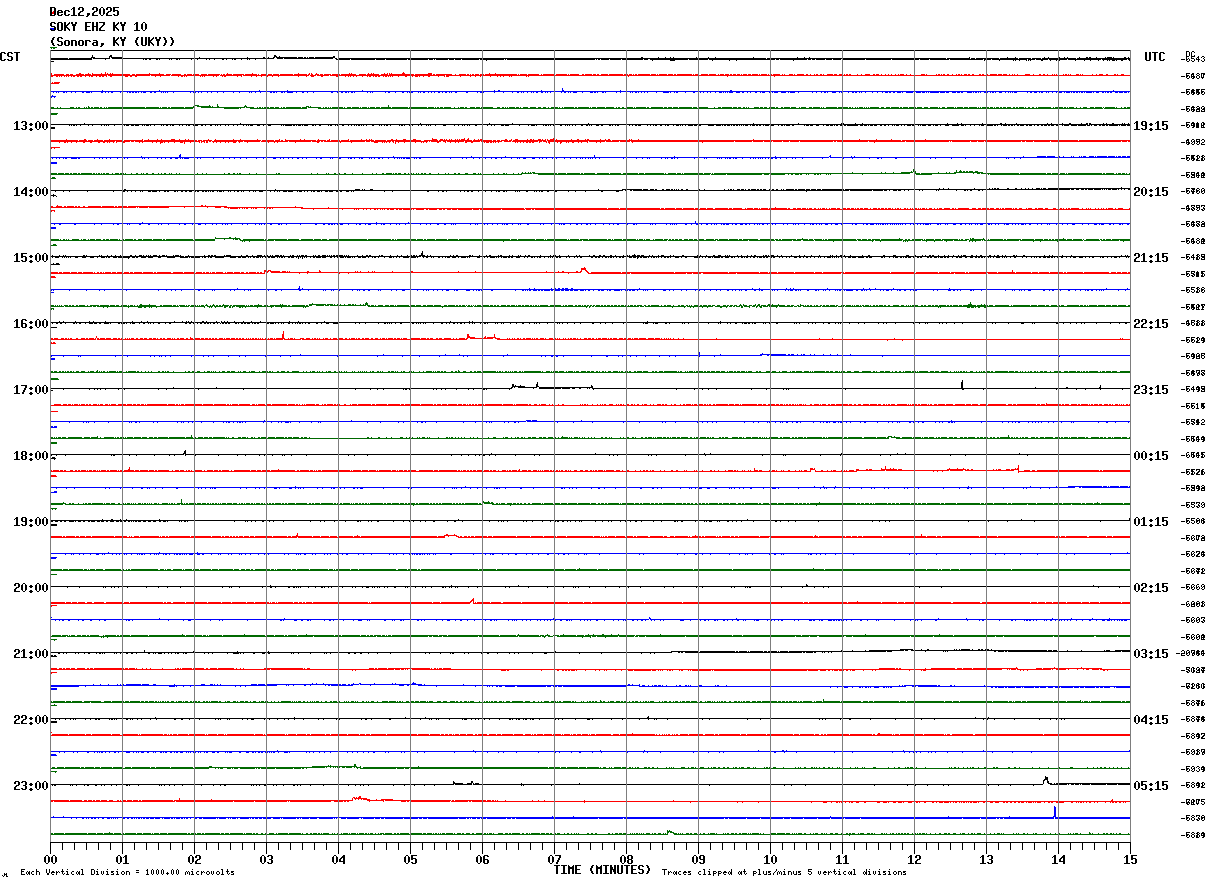Click the 05:15 UTC time label

click(1151, 786)
